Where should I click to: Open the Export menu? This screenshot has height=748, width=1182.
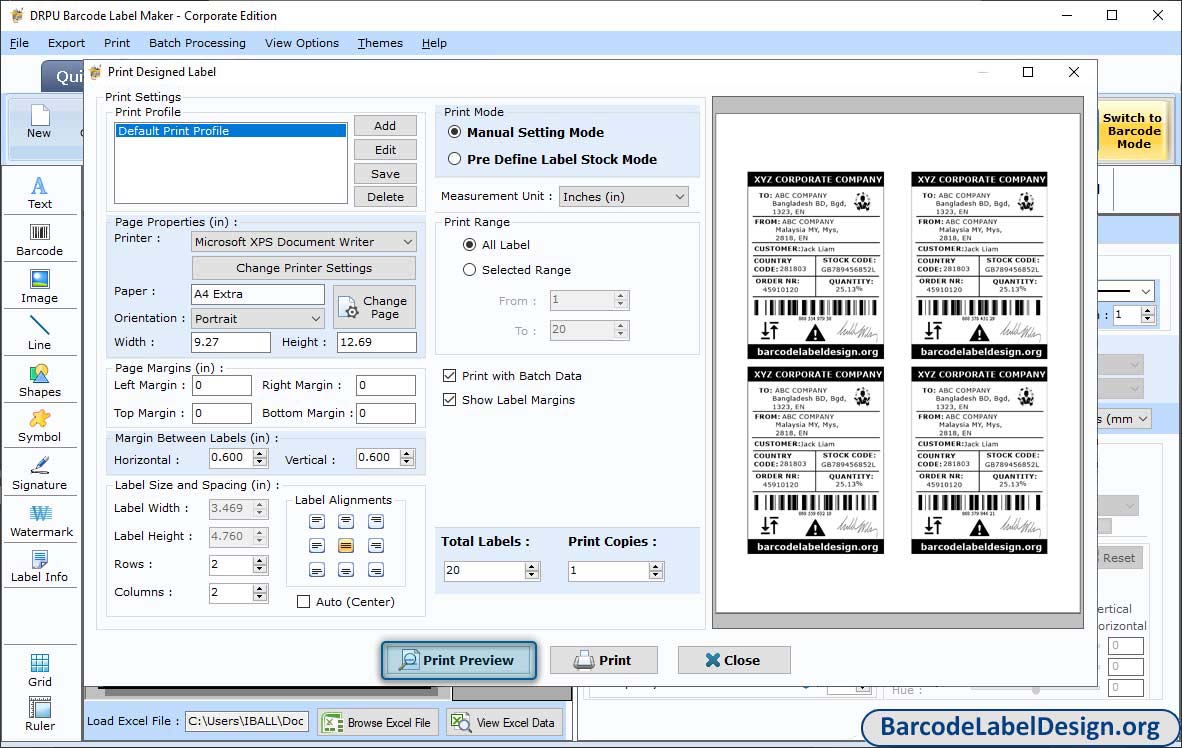(66, 43)
